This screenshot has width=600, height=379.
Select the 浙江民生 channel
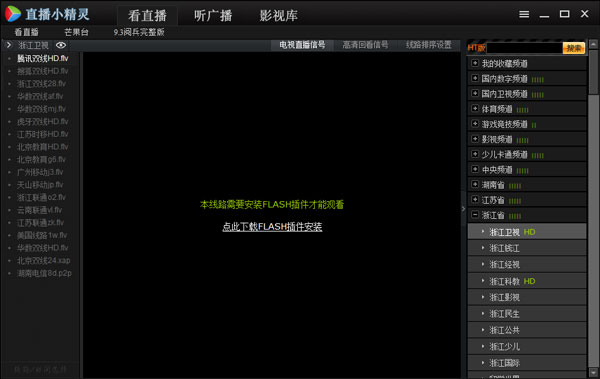pyautogui.click(x=527, y=314)
